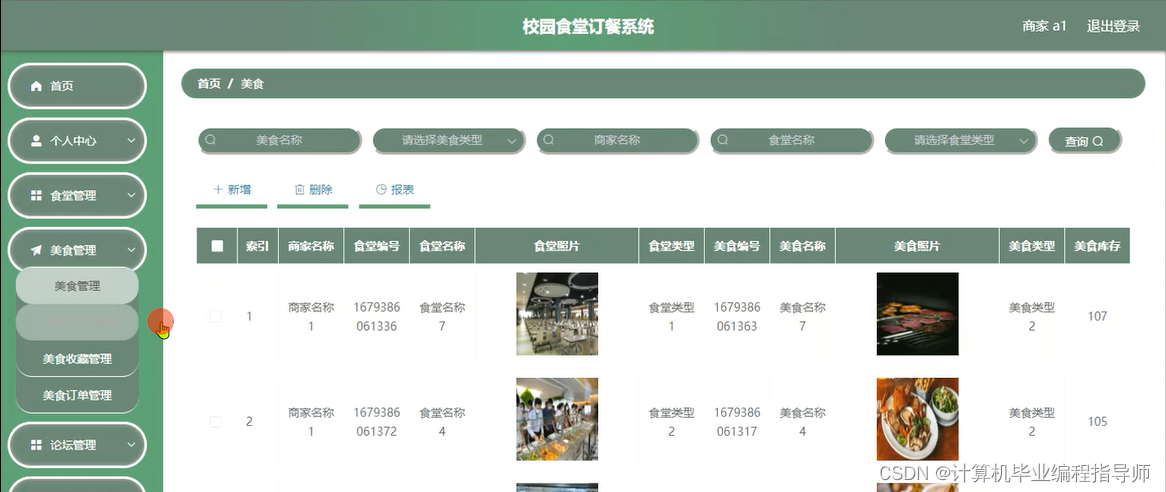Click the magnifier icon in the 美食名称 field
Image resolution: width=1166 pixels, height=492 pixels.
click(210, 140)
